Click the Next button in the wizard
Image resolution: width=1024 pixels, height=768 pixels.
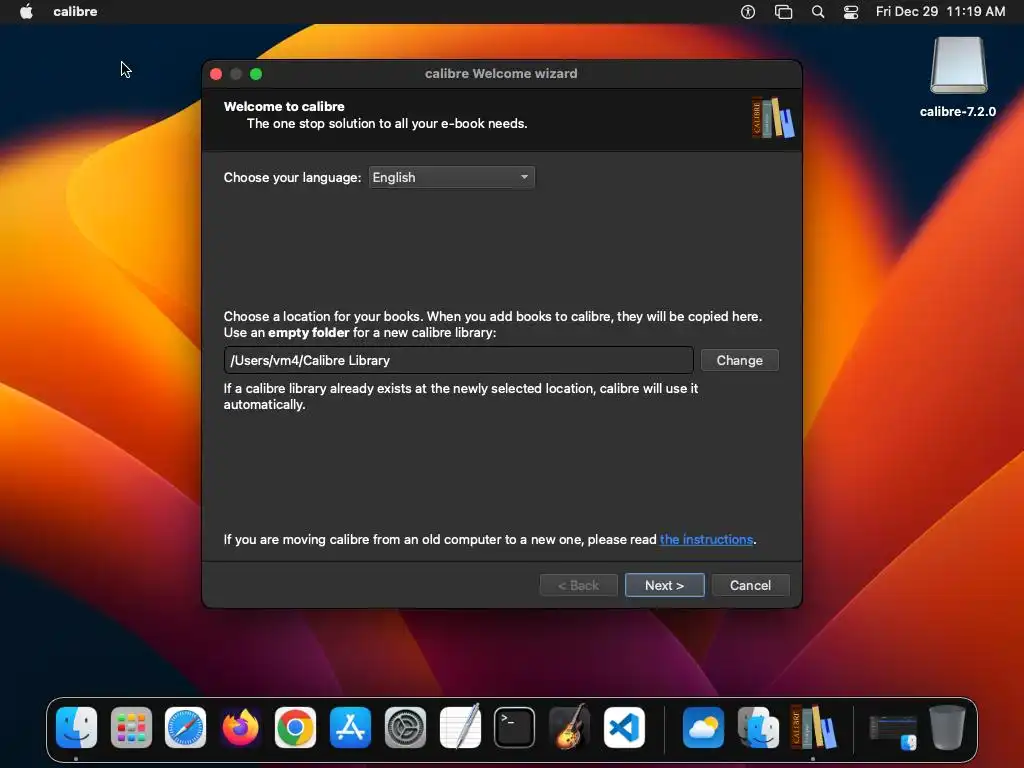point(664,585)
